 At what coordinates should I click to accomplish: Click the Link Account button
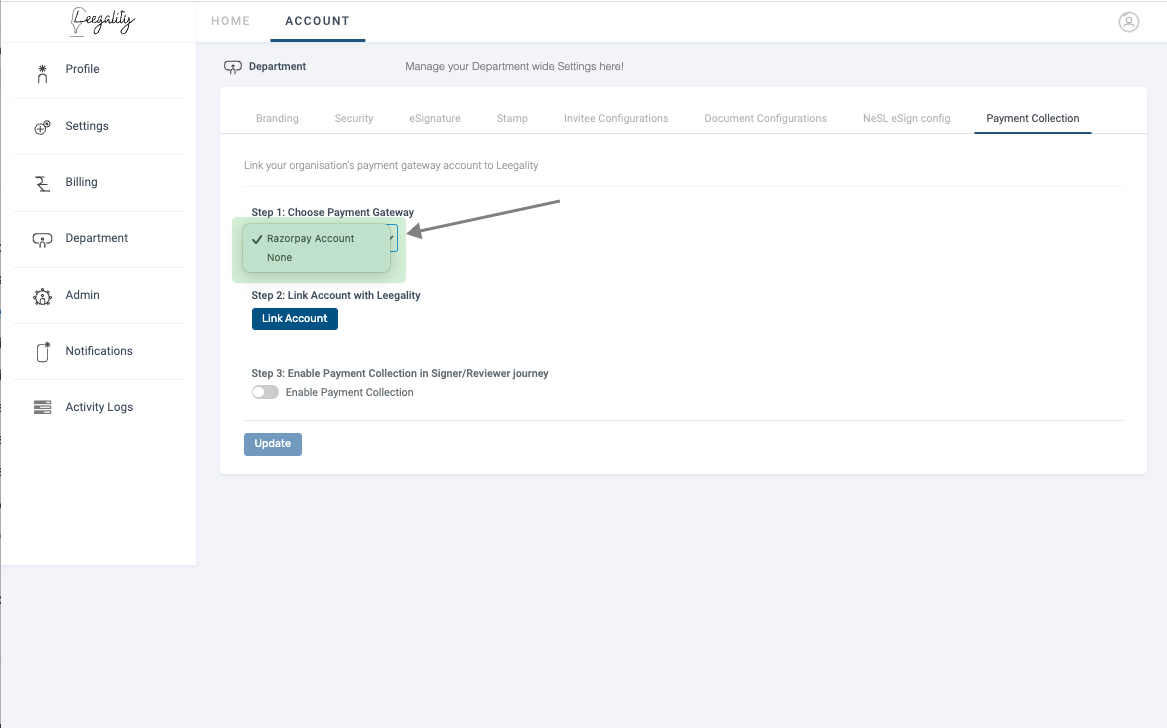click(x=295, y=319)
